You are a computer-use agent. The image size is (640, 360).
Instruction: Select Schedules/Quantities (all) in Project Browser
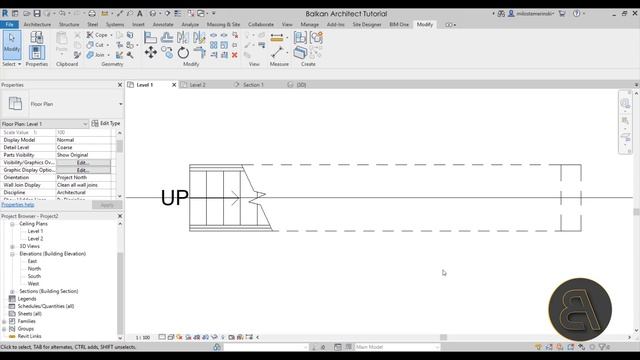click(46, 306)
